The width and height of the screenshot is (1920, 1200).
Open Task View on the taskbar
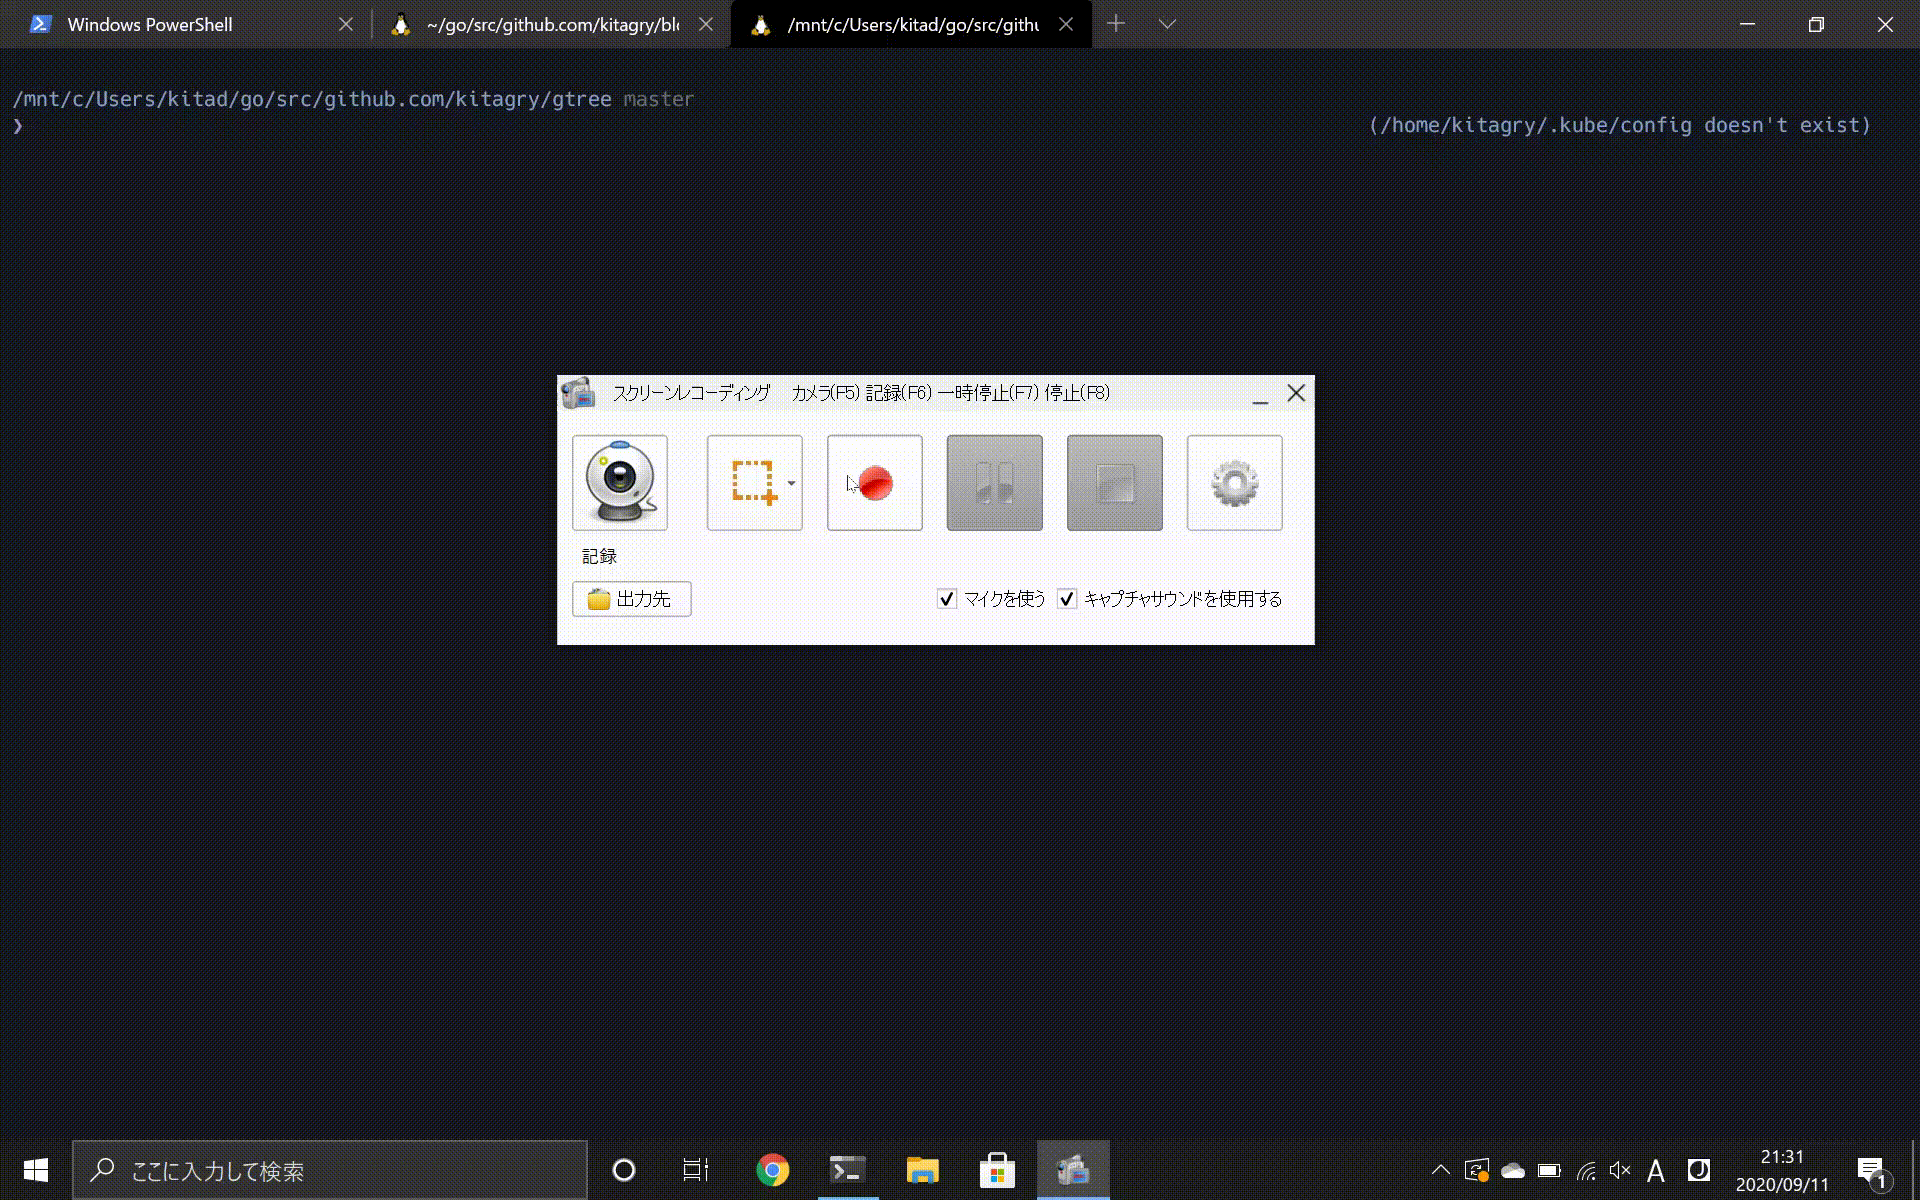pyautogui.click(x=696, y=1170)
